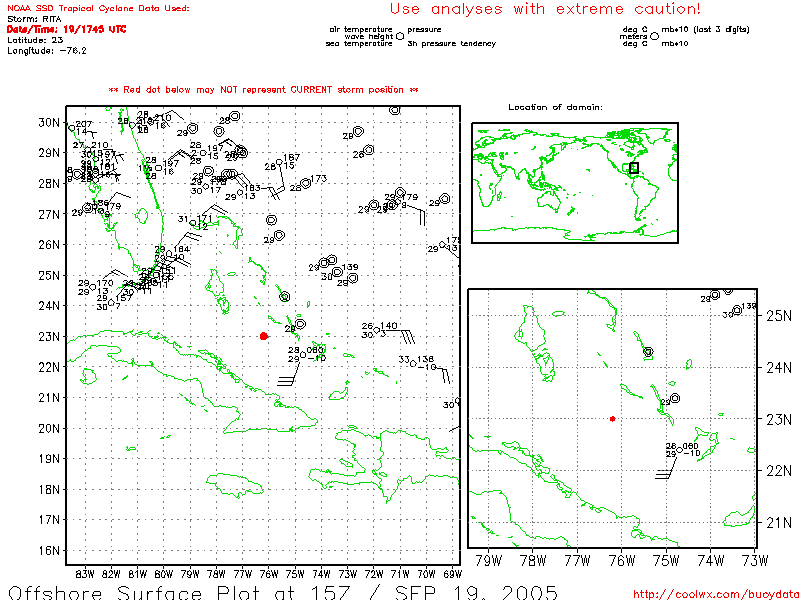This screenshot has width=800, height=600.
Task: Select red storm marker in zoomed inset map
Action: pyautogui.click(x=612, y=418)
